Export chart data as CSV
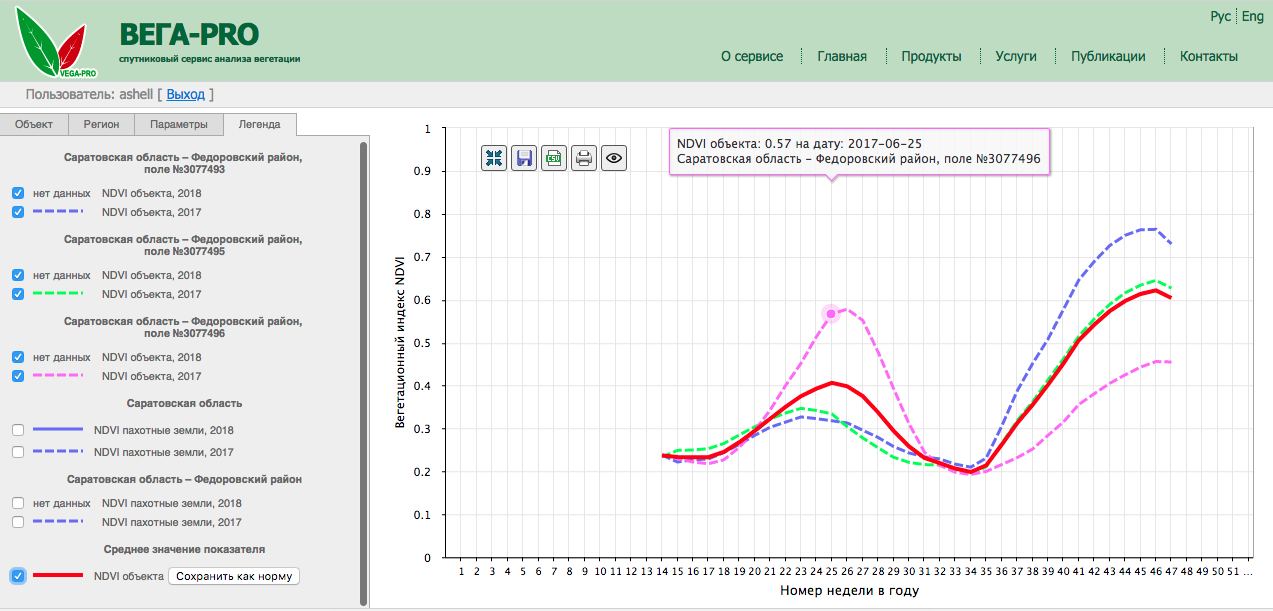Screen dimensions: 1273x611 coord(554,157)
